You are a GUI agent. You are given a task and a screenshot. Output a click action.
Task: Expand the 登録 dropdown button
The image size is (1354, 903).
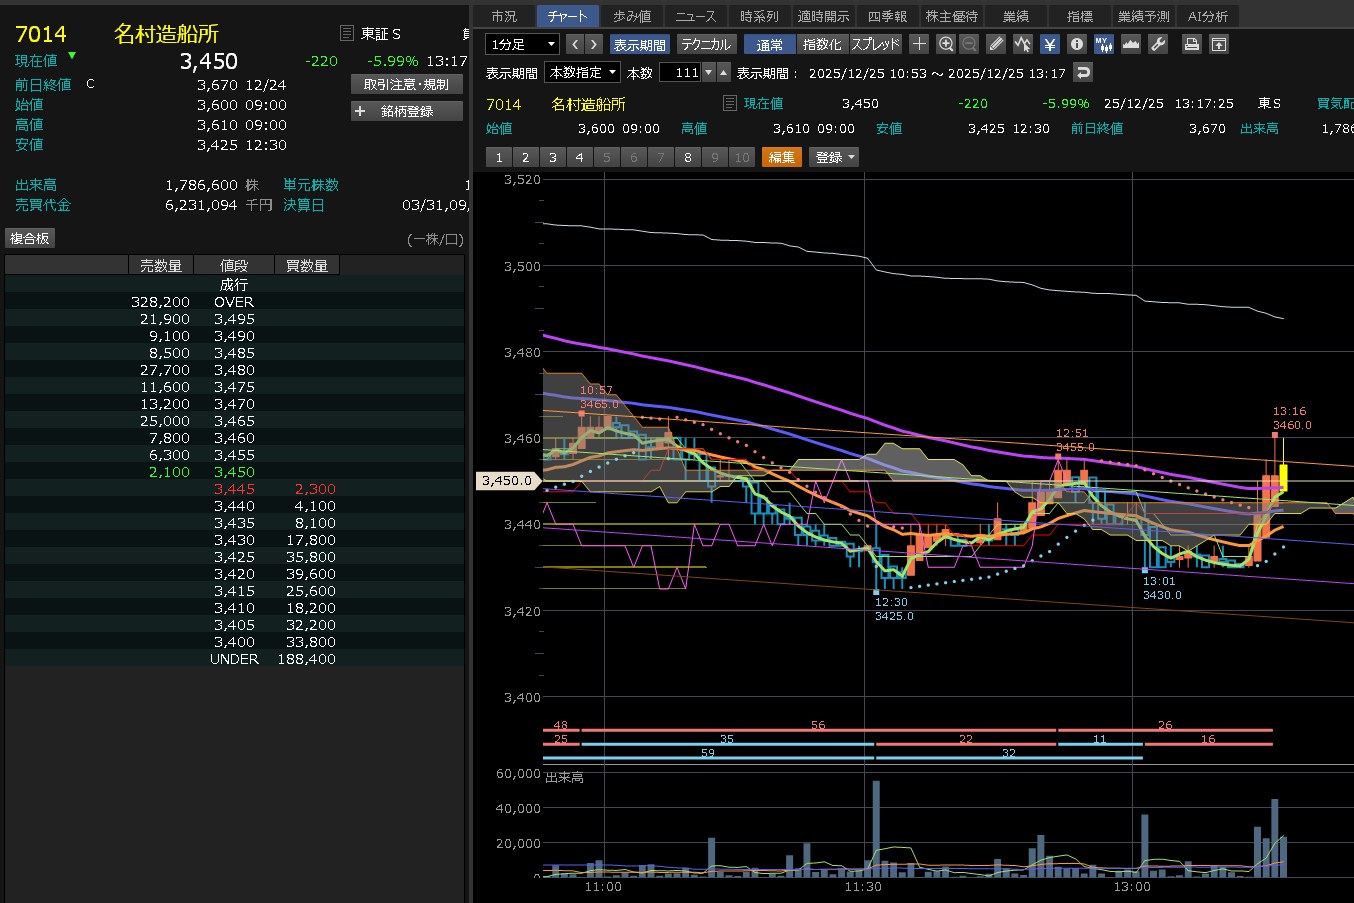835,157
